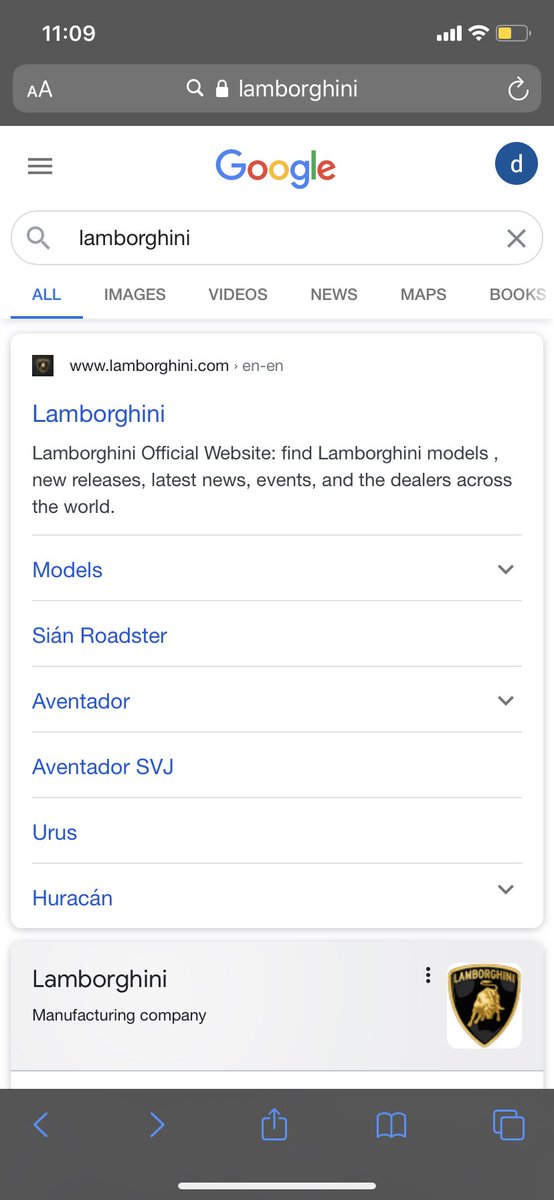
Task: Open the account avatar with letter d
Action: (x=516, y=164)
